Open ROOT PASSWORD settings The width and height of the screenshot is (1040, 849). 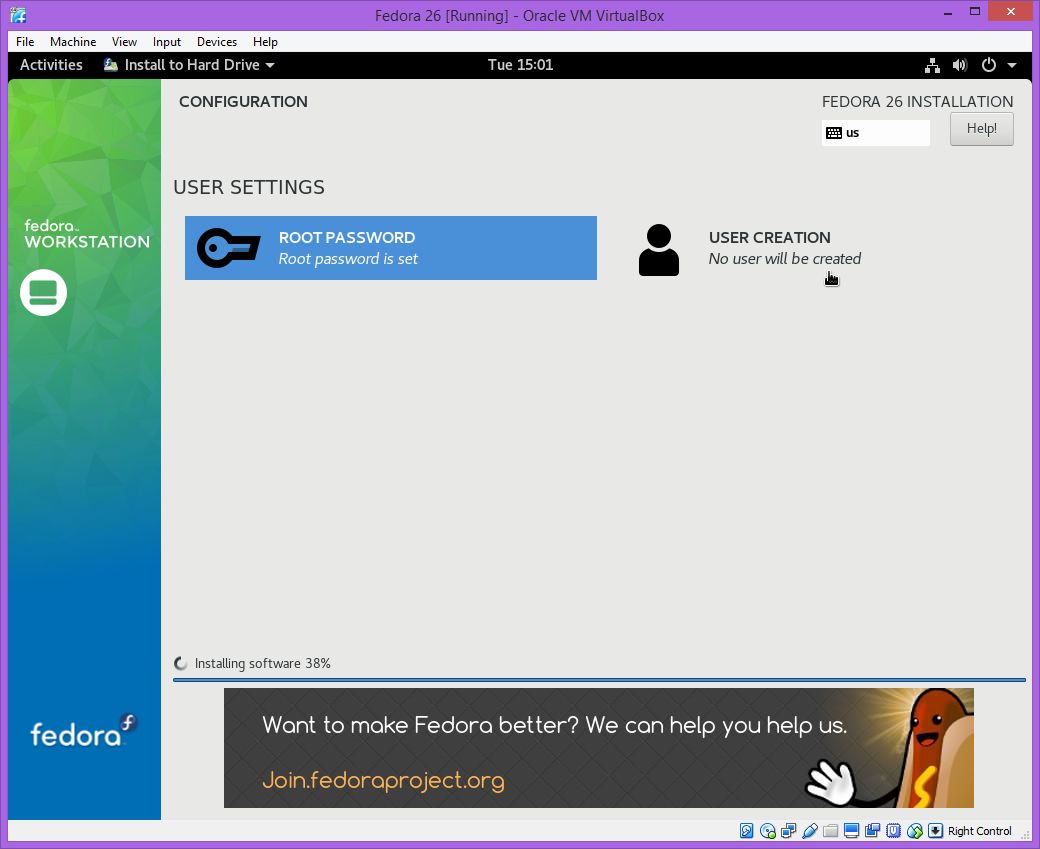coord(391,248)
